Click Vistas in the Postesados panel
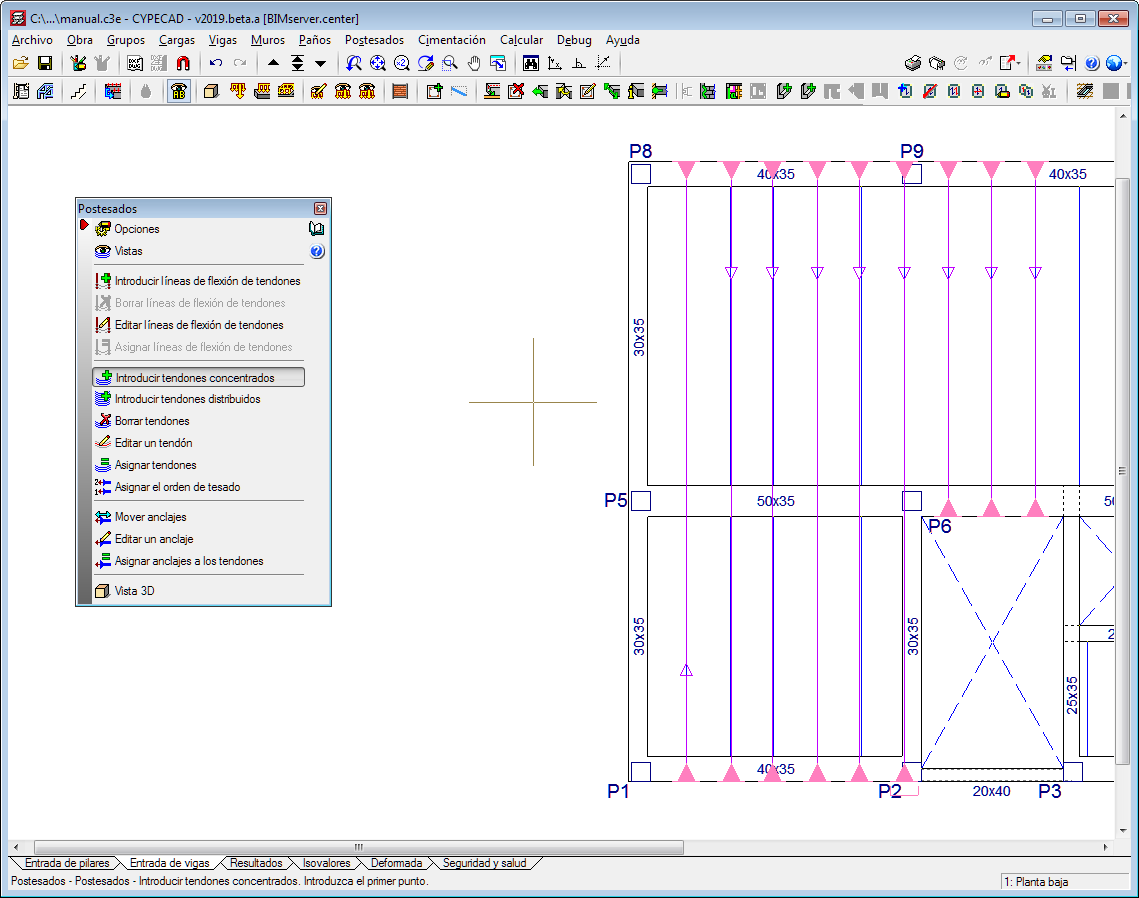Screen dimensions: 1139x898 pos(129,251)
